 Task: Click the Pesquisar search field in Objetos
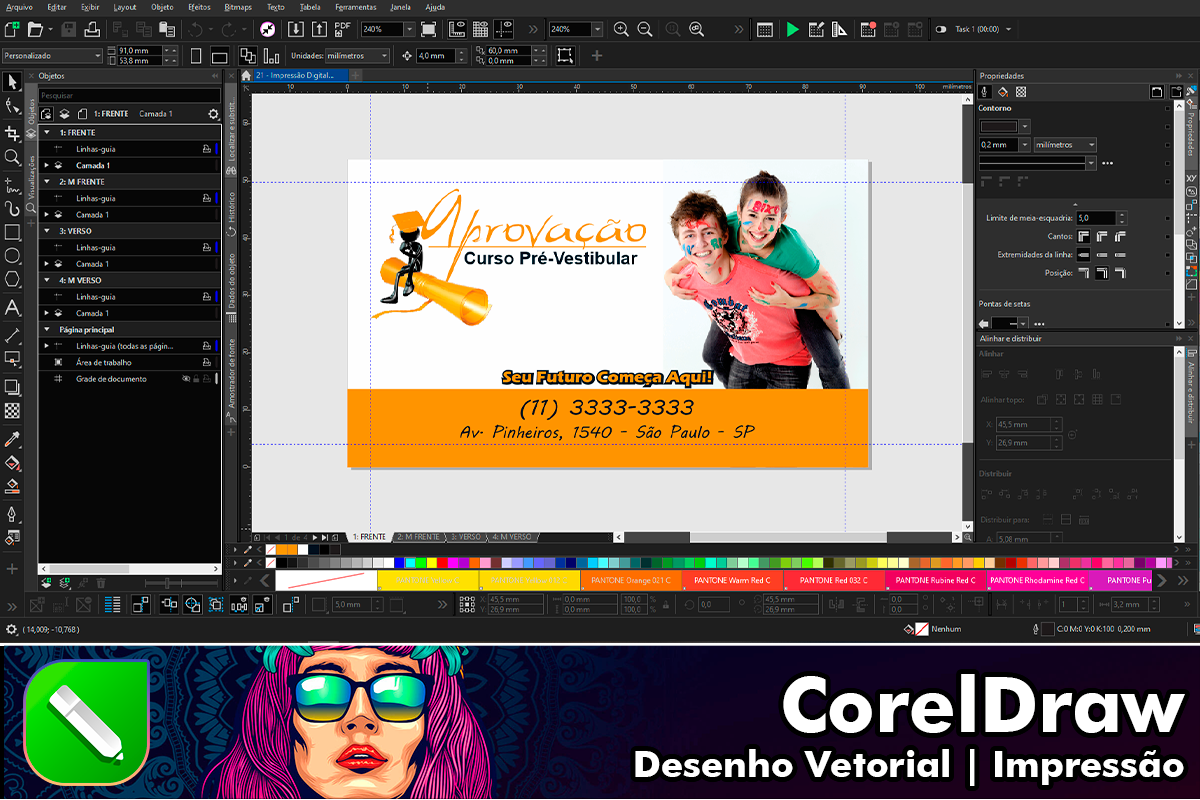(129, 96)
